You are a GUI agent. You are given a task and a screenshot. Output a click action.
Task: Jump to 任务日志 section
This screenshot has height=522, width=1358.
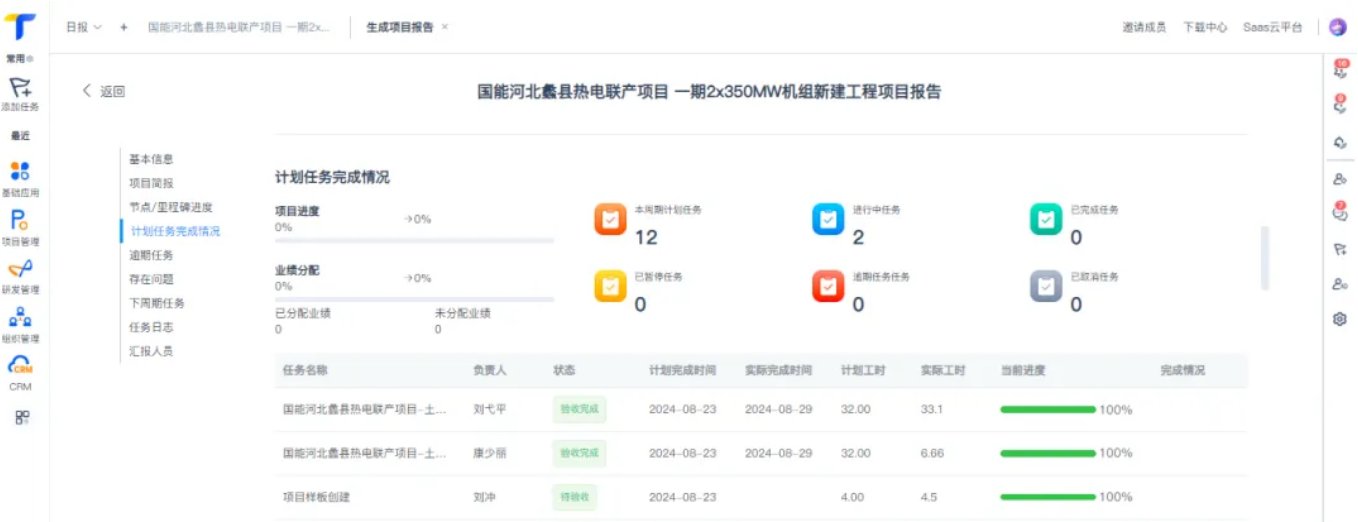(151, 327)
